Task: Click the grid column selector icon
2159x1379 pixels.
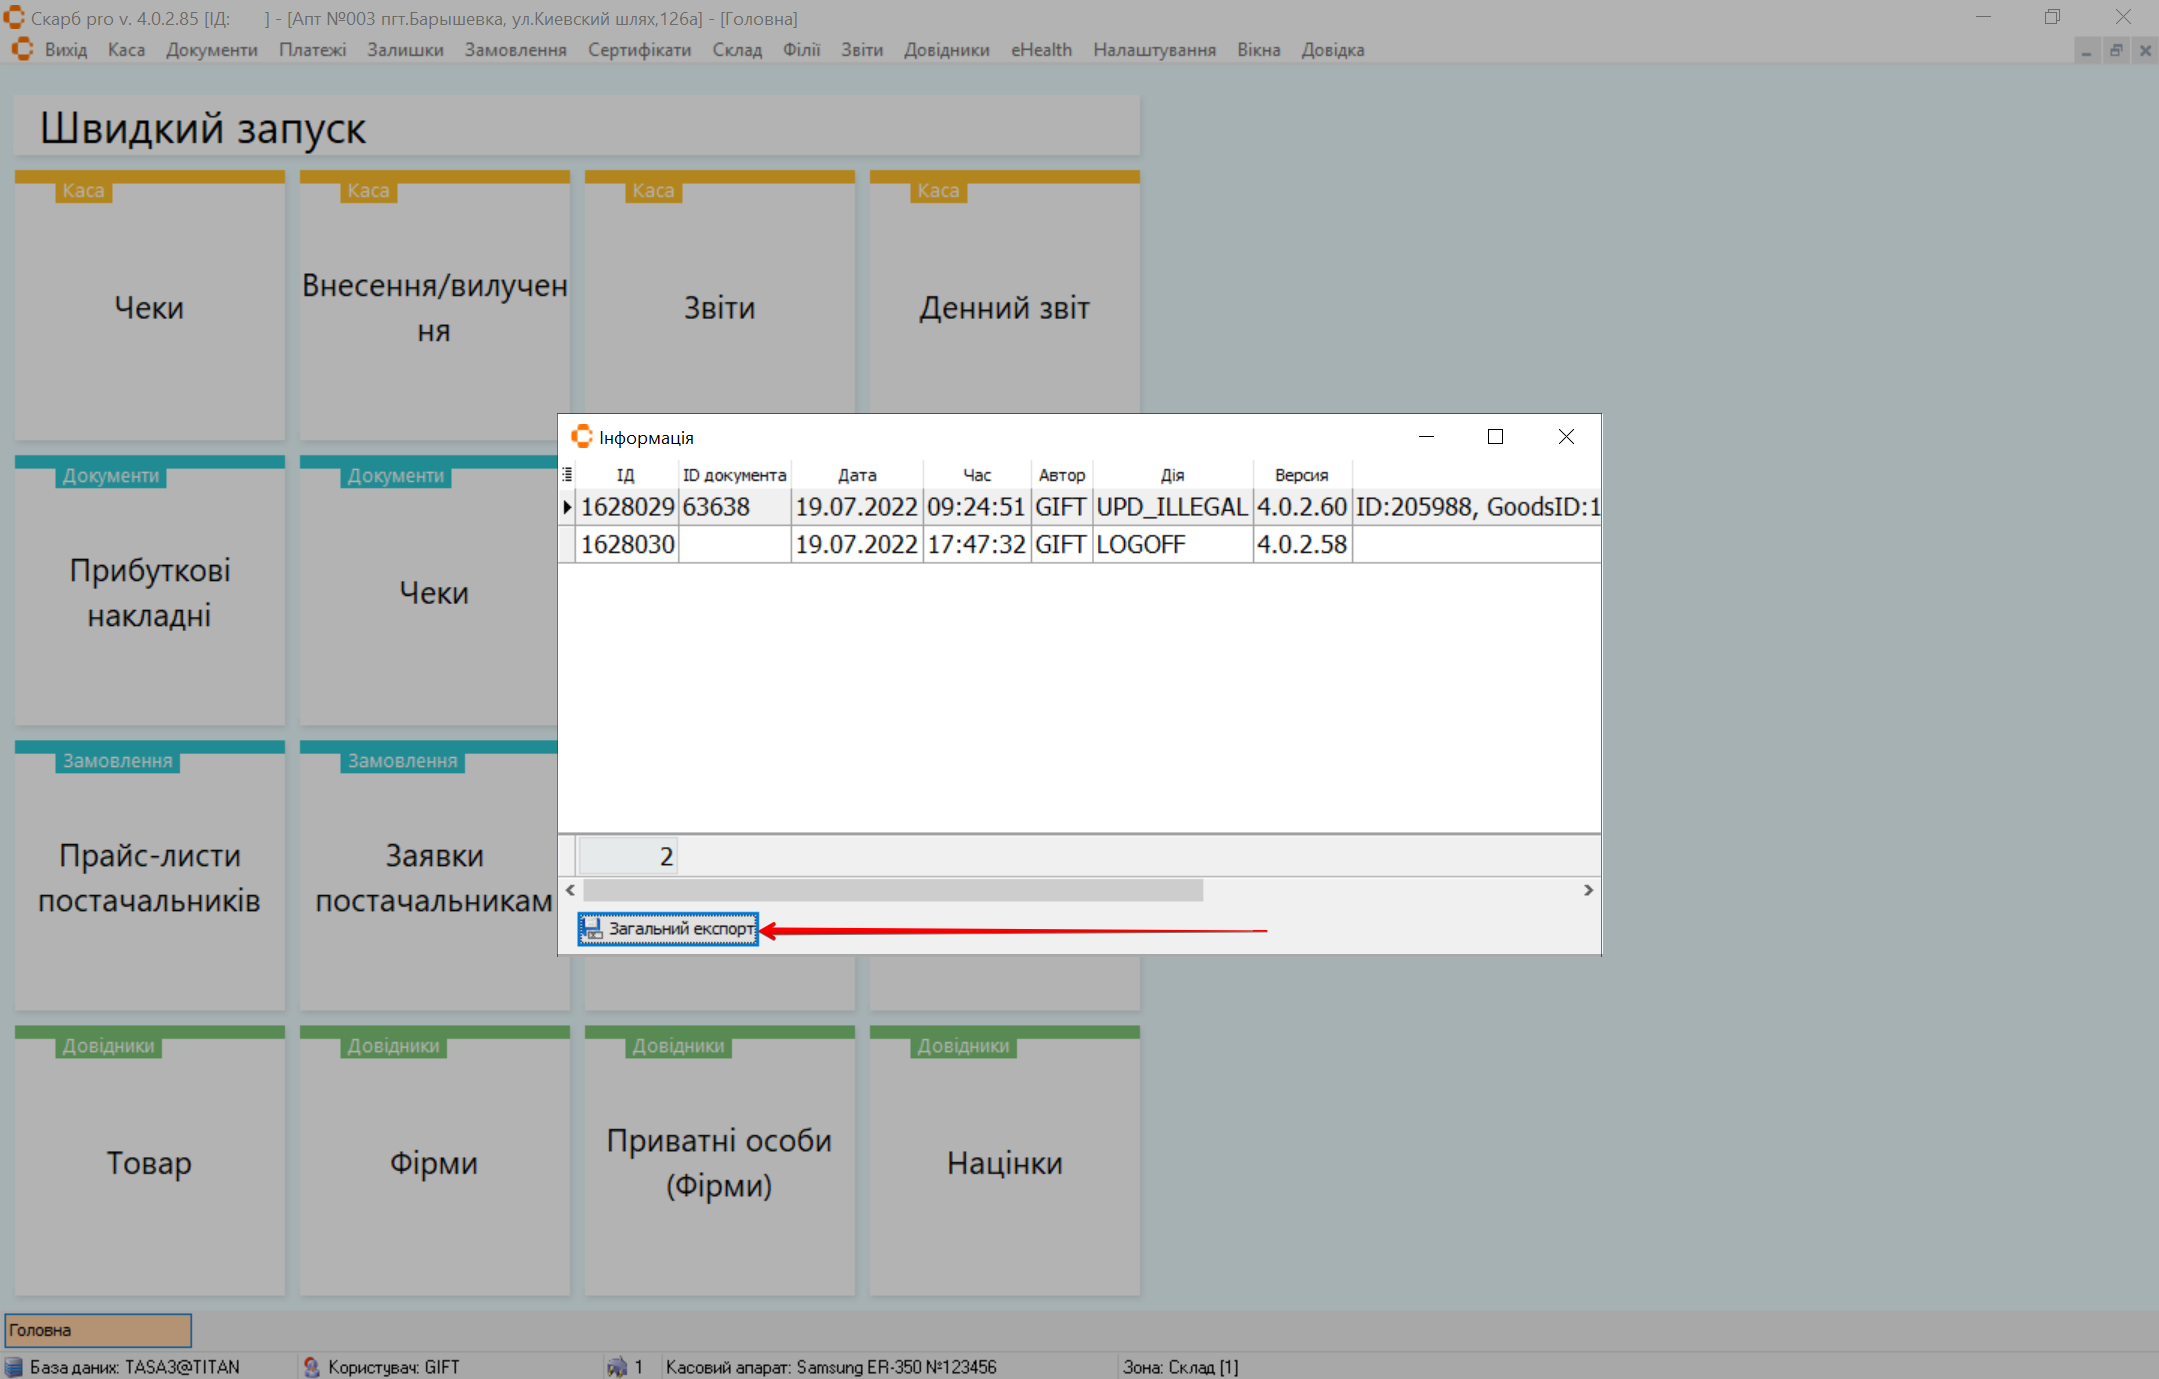Action: (567, 474)
